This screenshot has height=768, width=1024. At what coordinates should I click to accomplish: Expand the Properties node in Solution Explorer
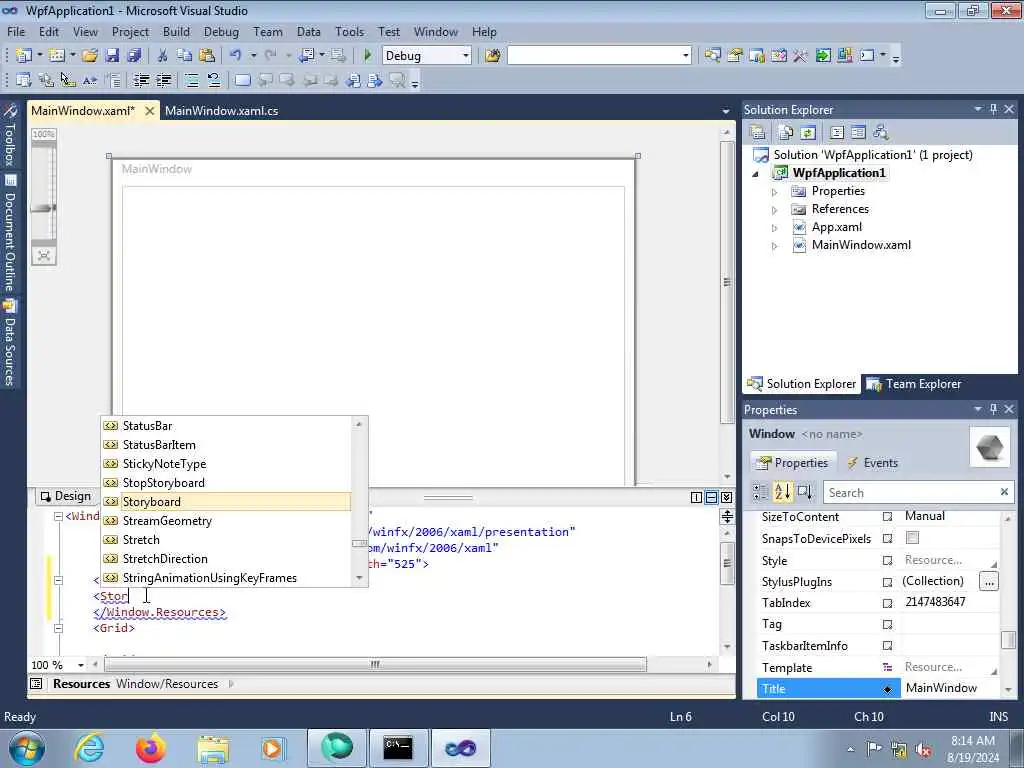(x=775, y=192)
